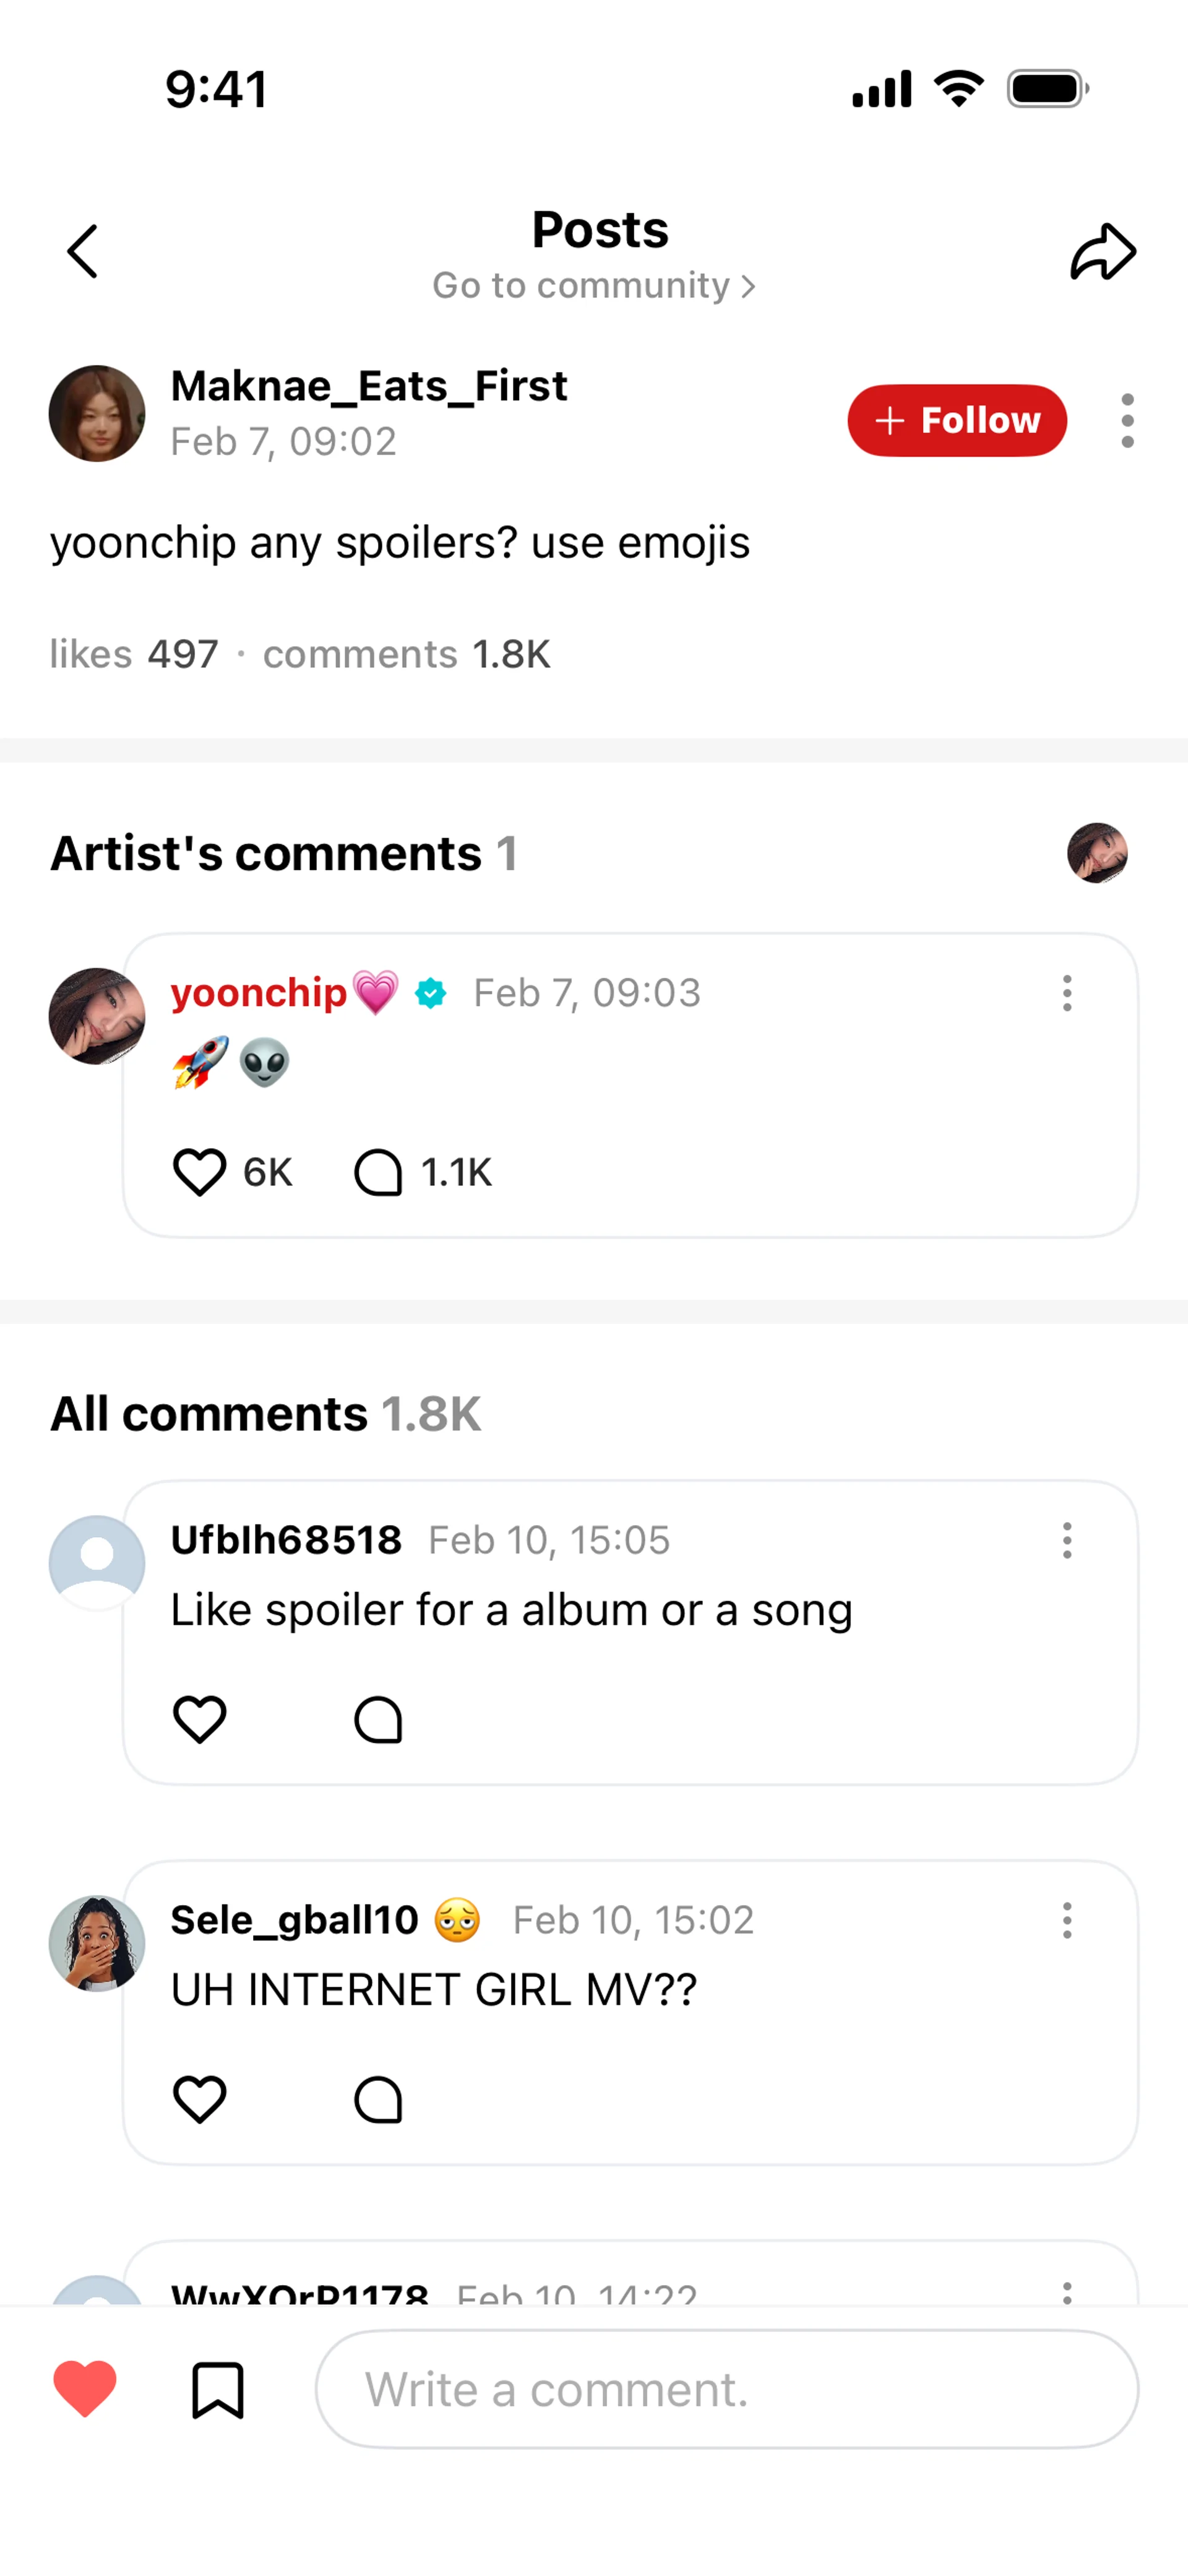This screenshot has width=1188, height=2576.
Task: Reply to Sele_gball10's INTERNET GIRL comment
Action: click(378, 2099)
